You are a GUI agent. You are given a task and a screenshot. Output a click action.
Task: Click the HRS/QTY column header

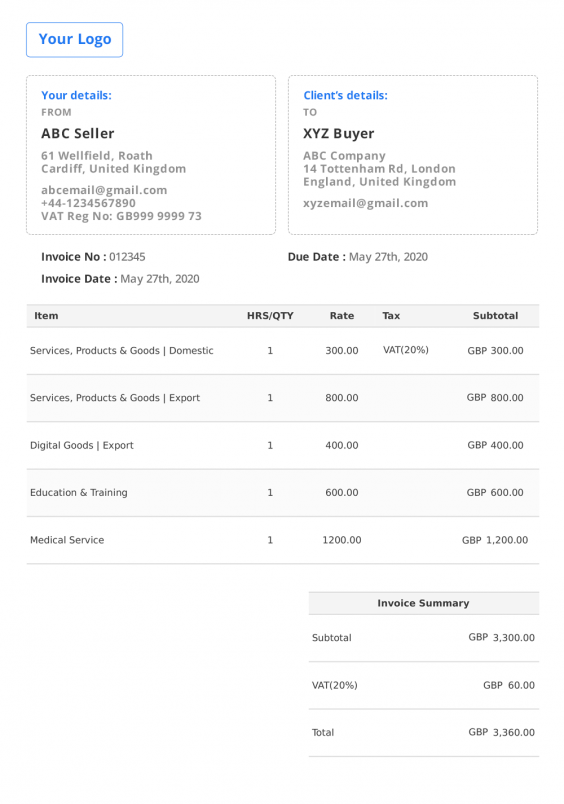(x=270, y=316)
